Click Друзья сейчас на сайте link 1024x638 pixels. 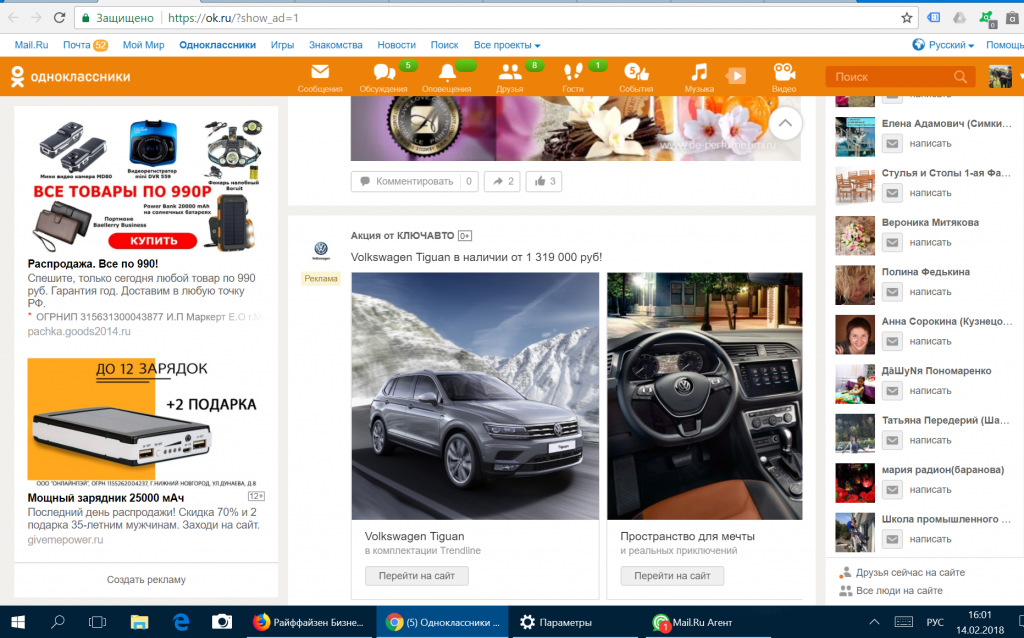click(910, 573)
